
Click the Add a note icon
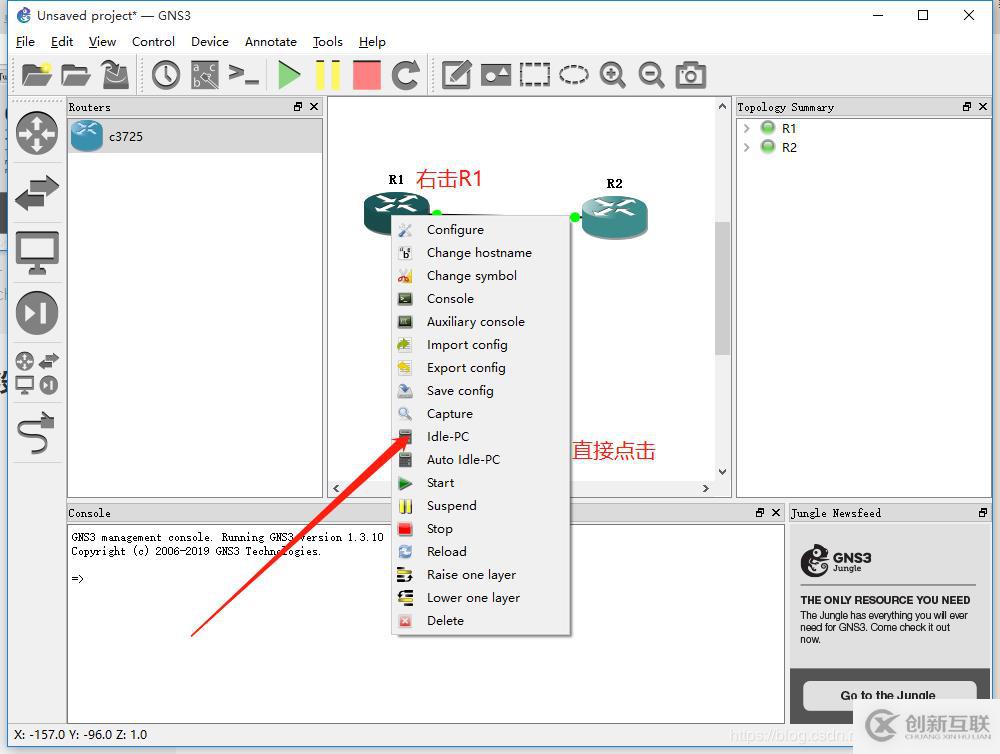pos(457,75)
